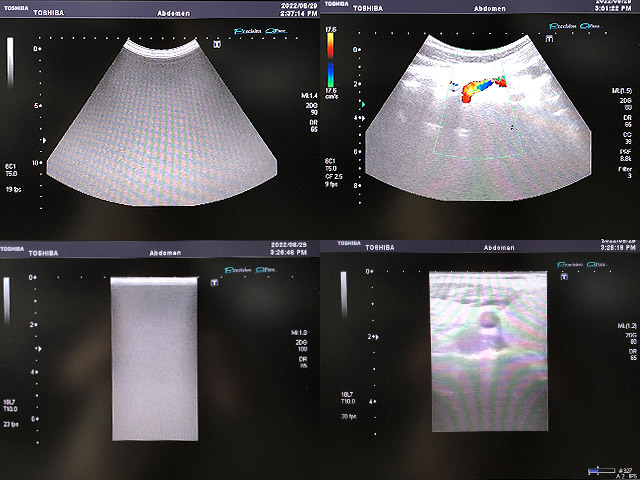
Task: Click the Filter 3 value in the Doppler scan
Action: tap(625, 172)
